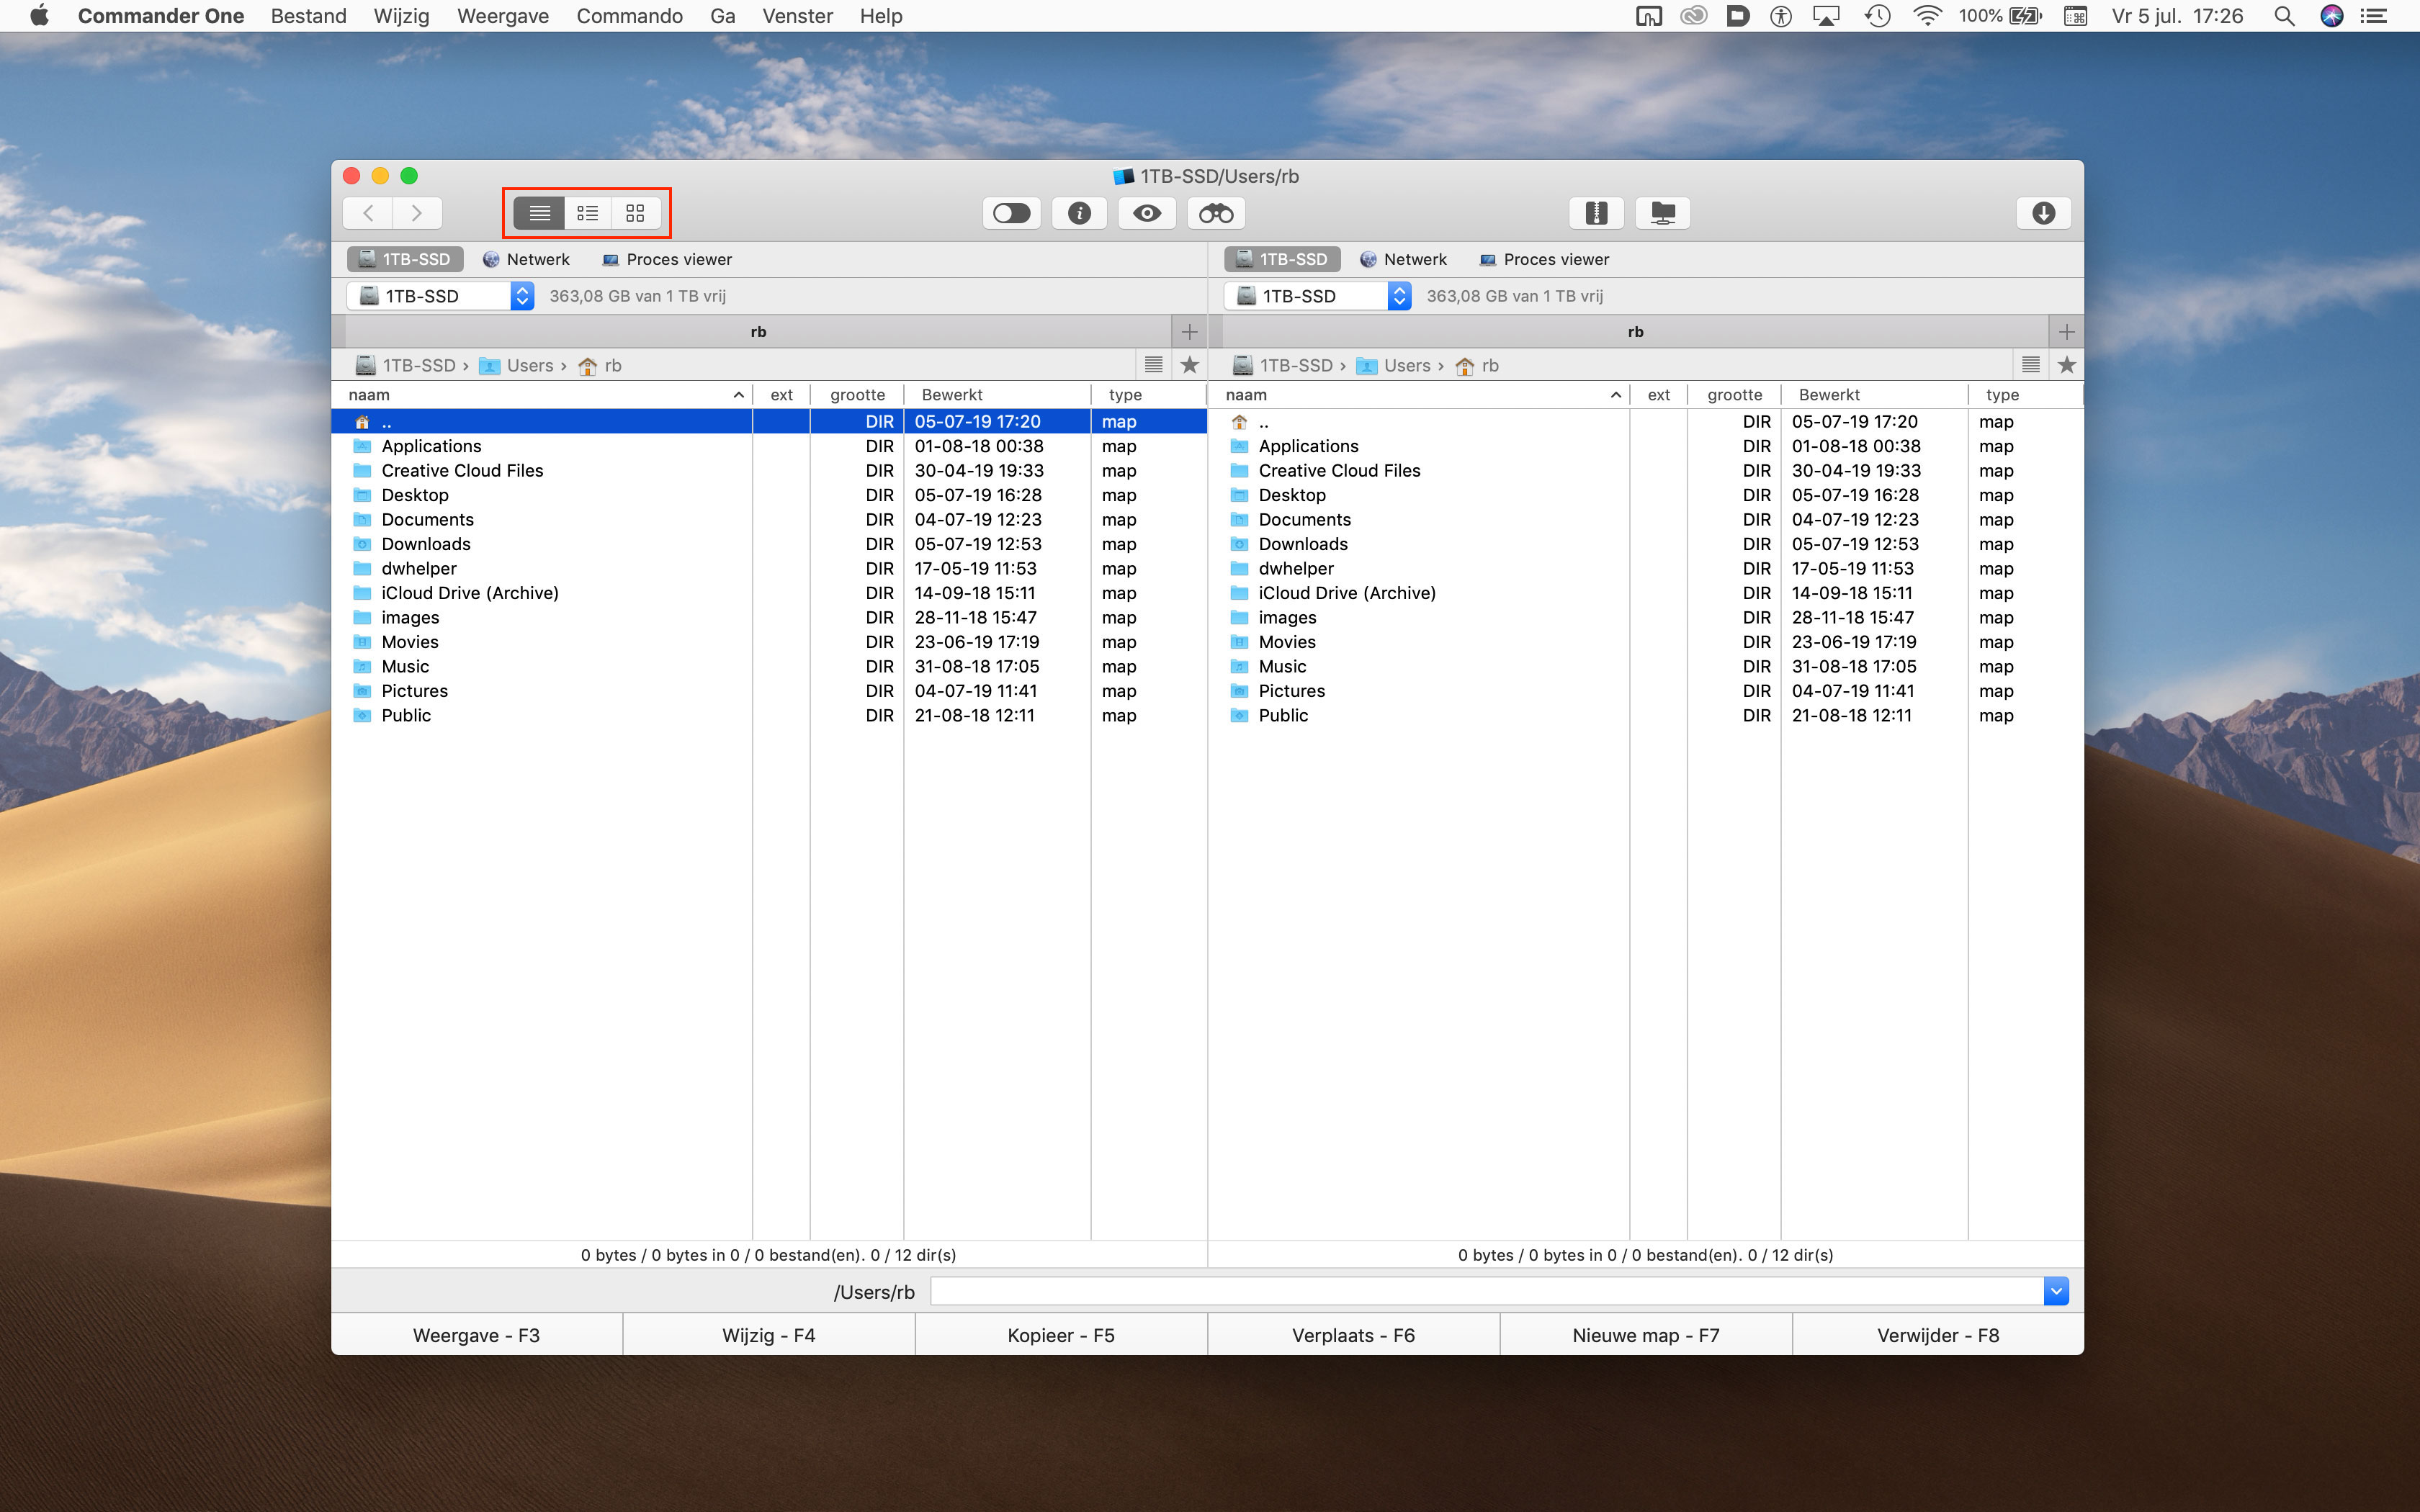Open the Ga menu
The width and height of the screenshot is (2420, 1512).
722,16
